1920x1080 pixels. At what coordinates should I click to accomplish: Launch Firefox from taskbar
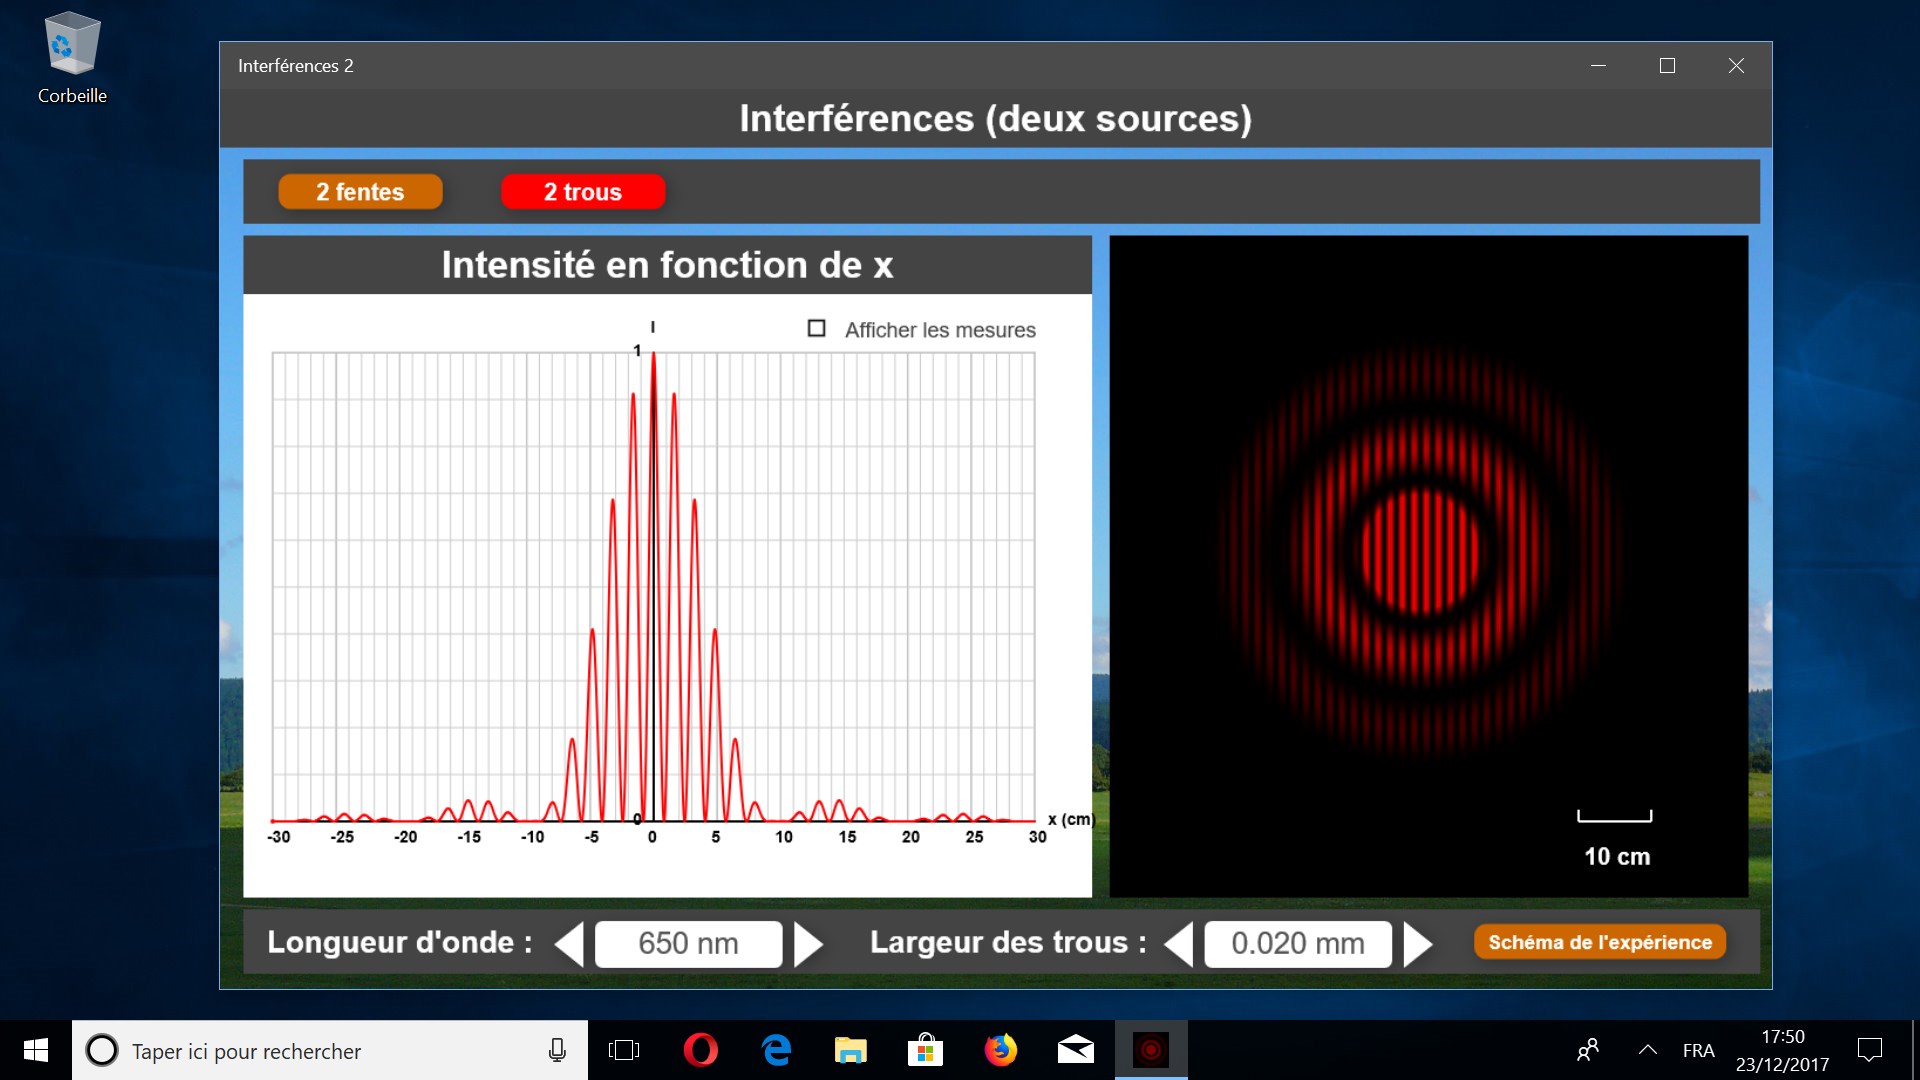coord(1000,1050)
